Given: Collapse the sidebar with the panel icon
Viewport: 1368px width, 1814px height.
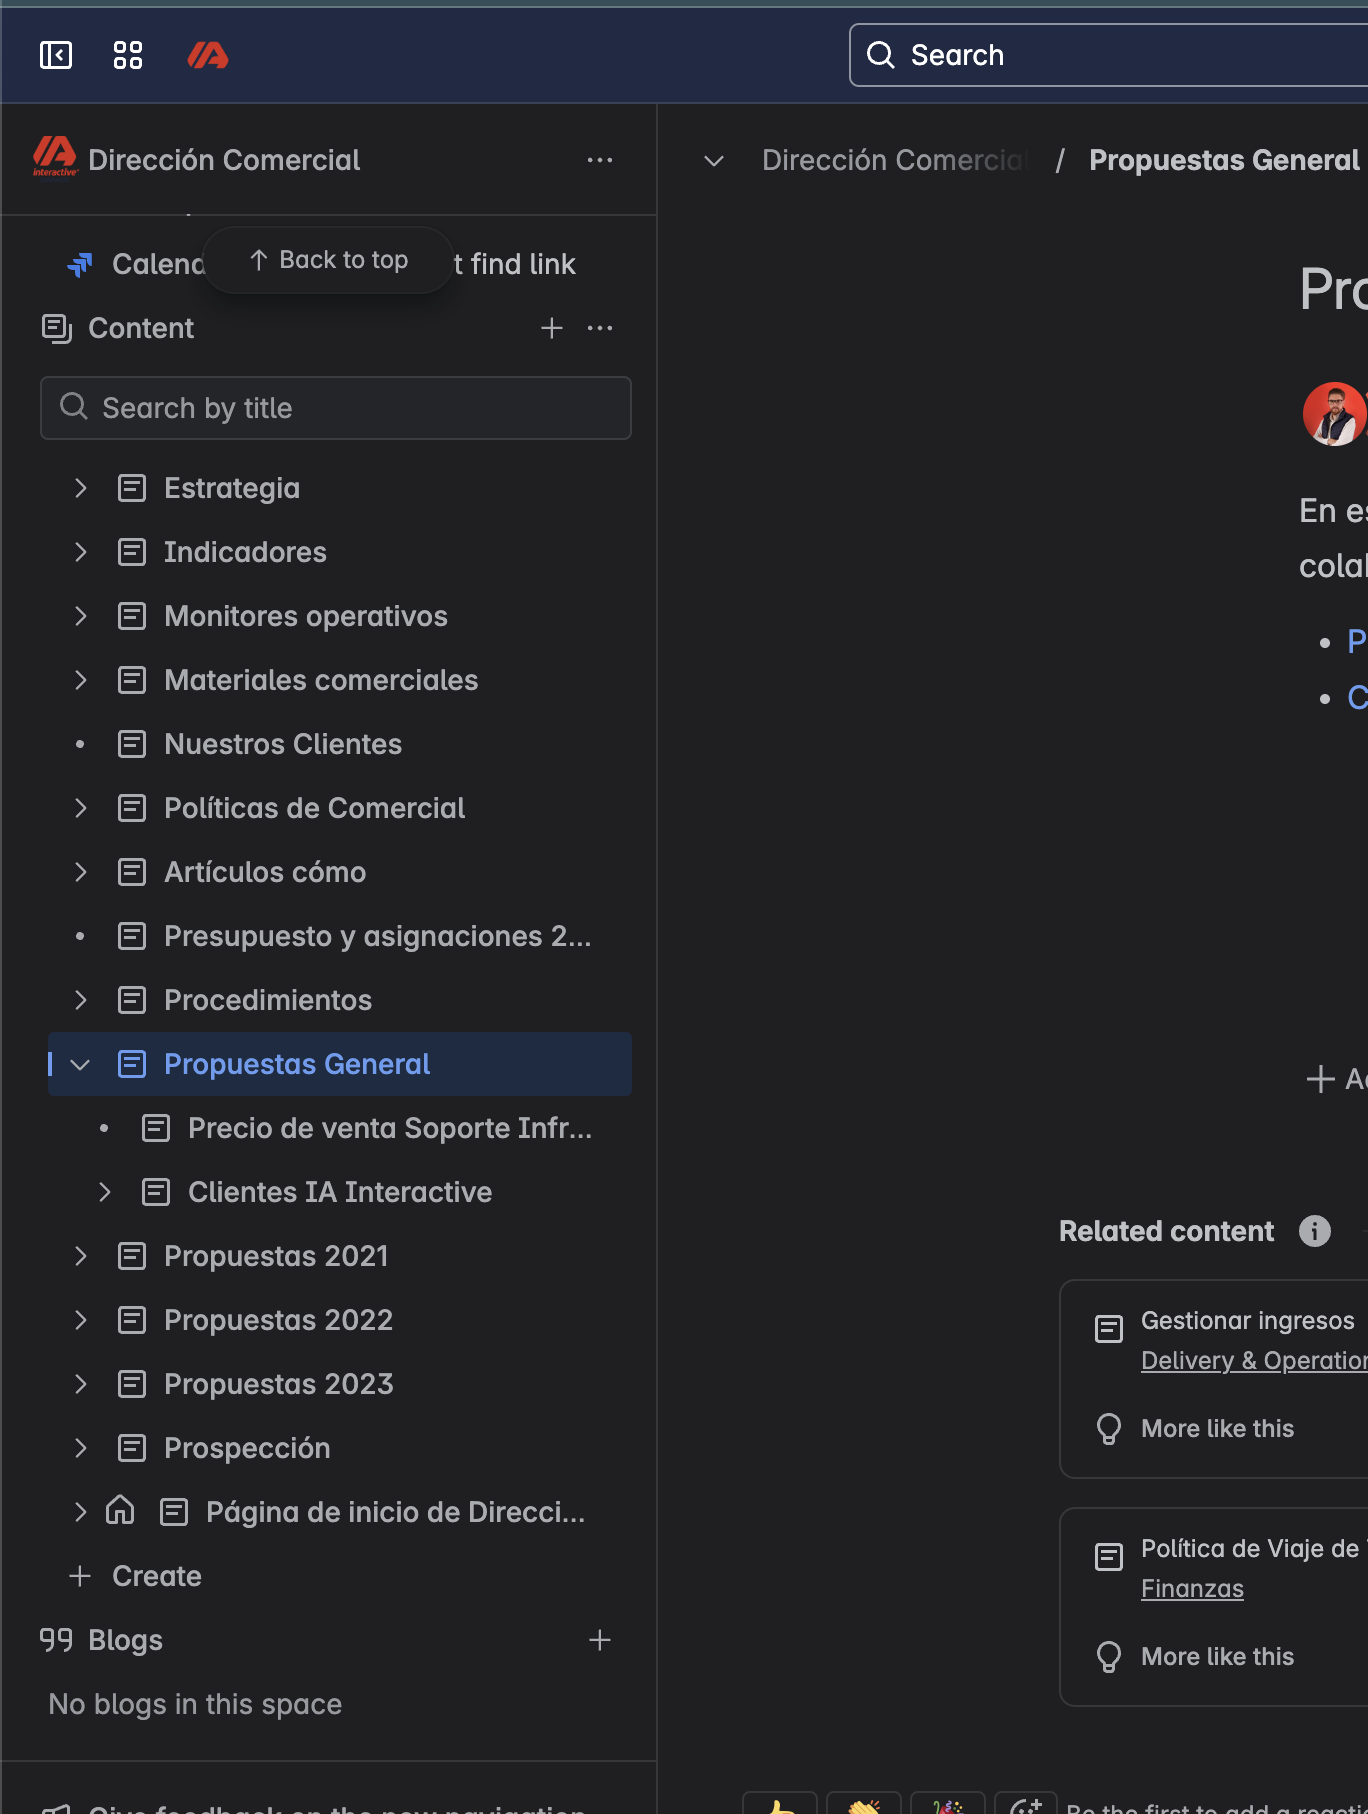Looking at the screenshot, I should click(56, 55).
